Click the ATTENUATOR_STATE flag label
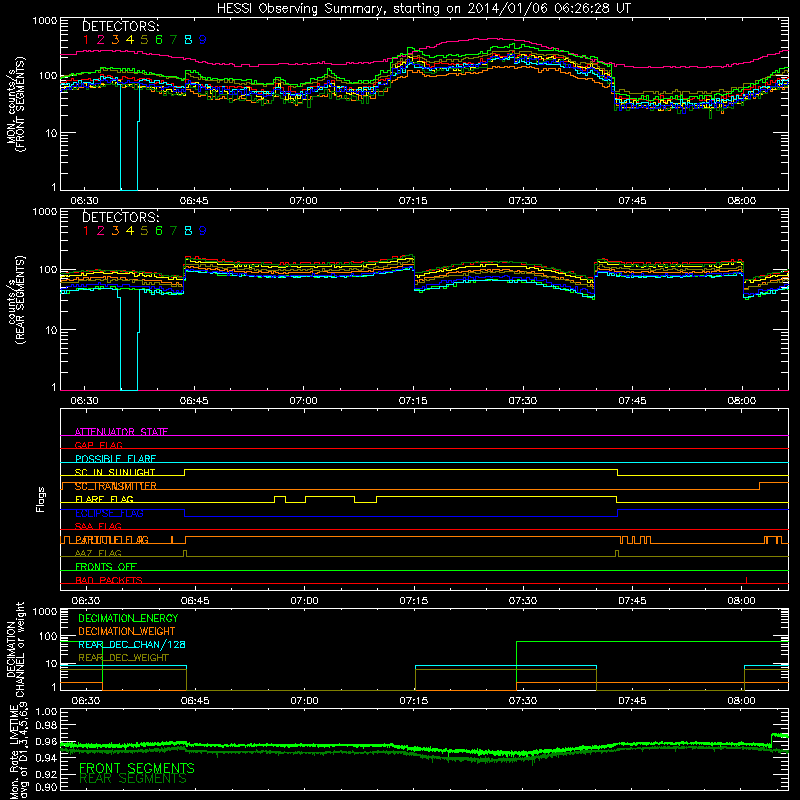800x800 pixels. 121,432
